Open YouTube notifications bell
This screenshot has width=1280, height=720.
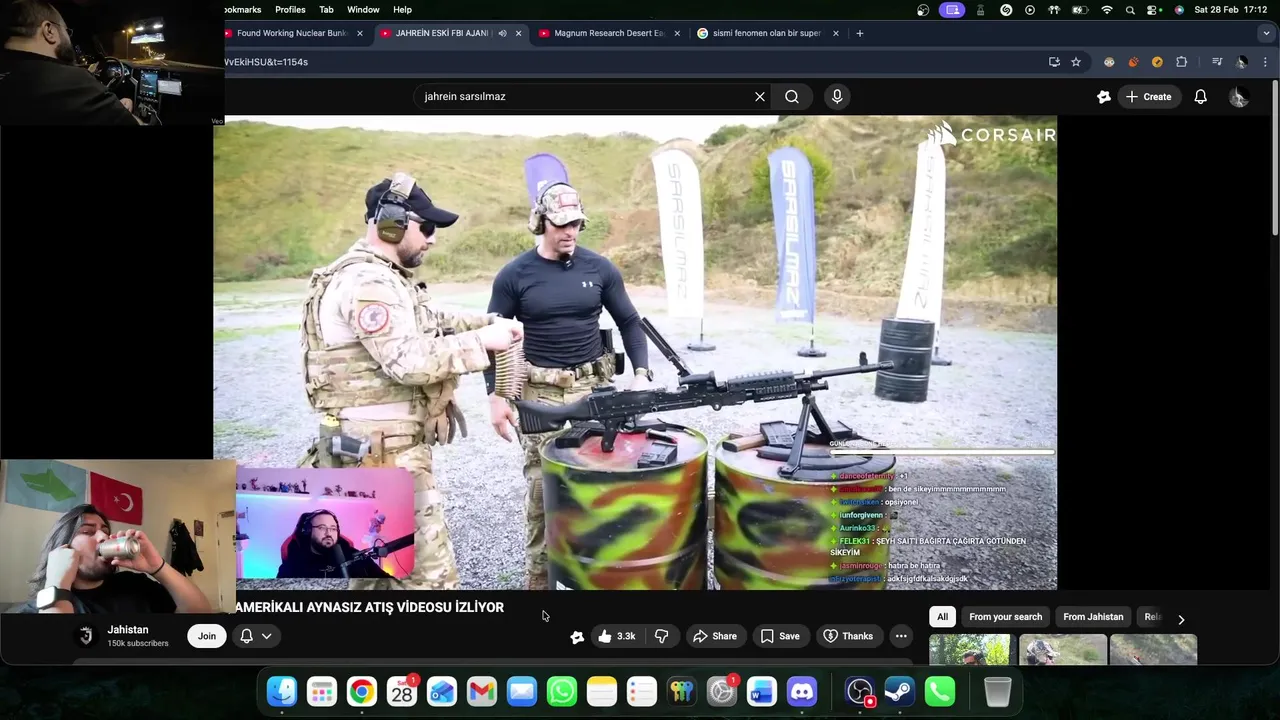pyautogui.click(x=1200, y=97)
